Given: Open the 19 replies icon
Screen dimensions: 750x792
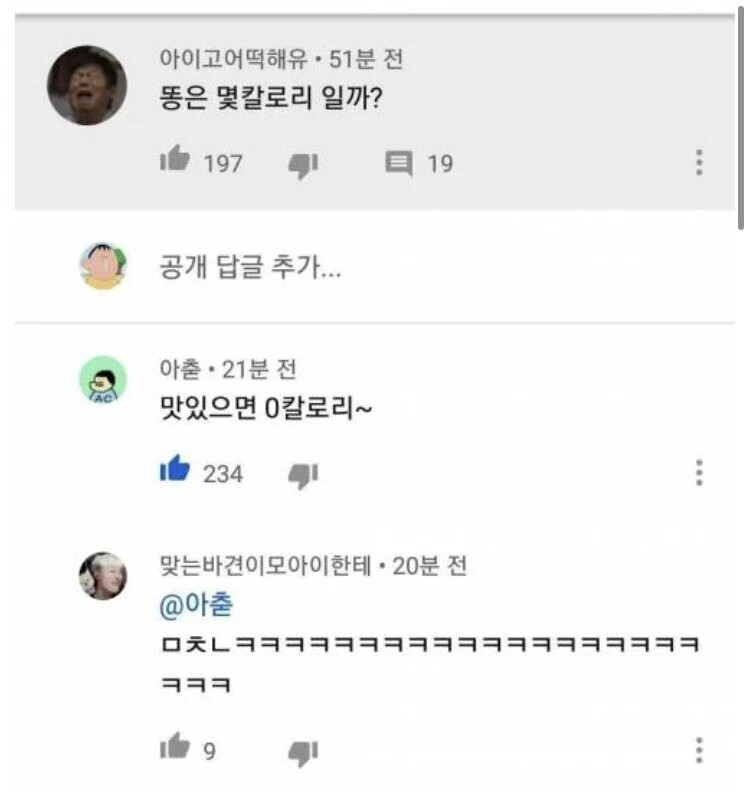Looking at the screenshot, I should [x=399, y=162].
